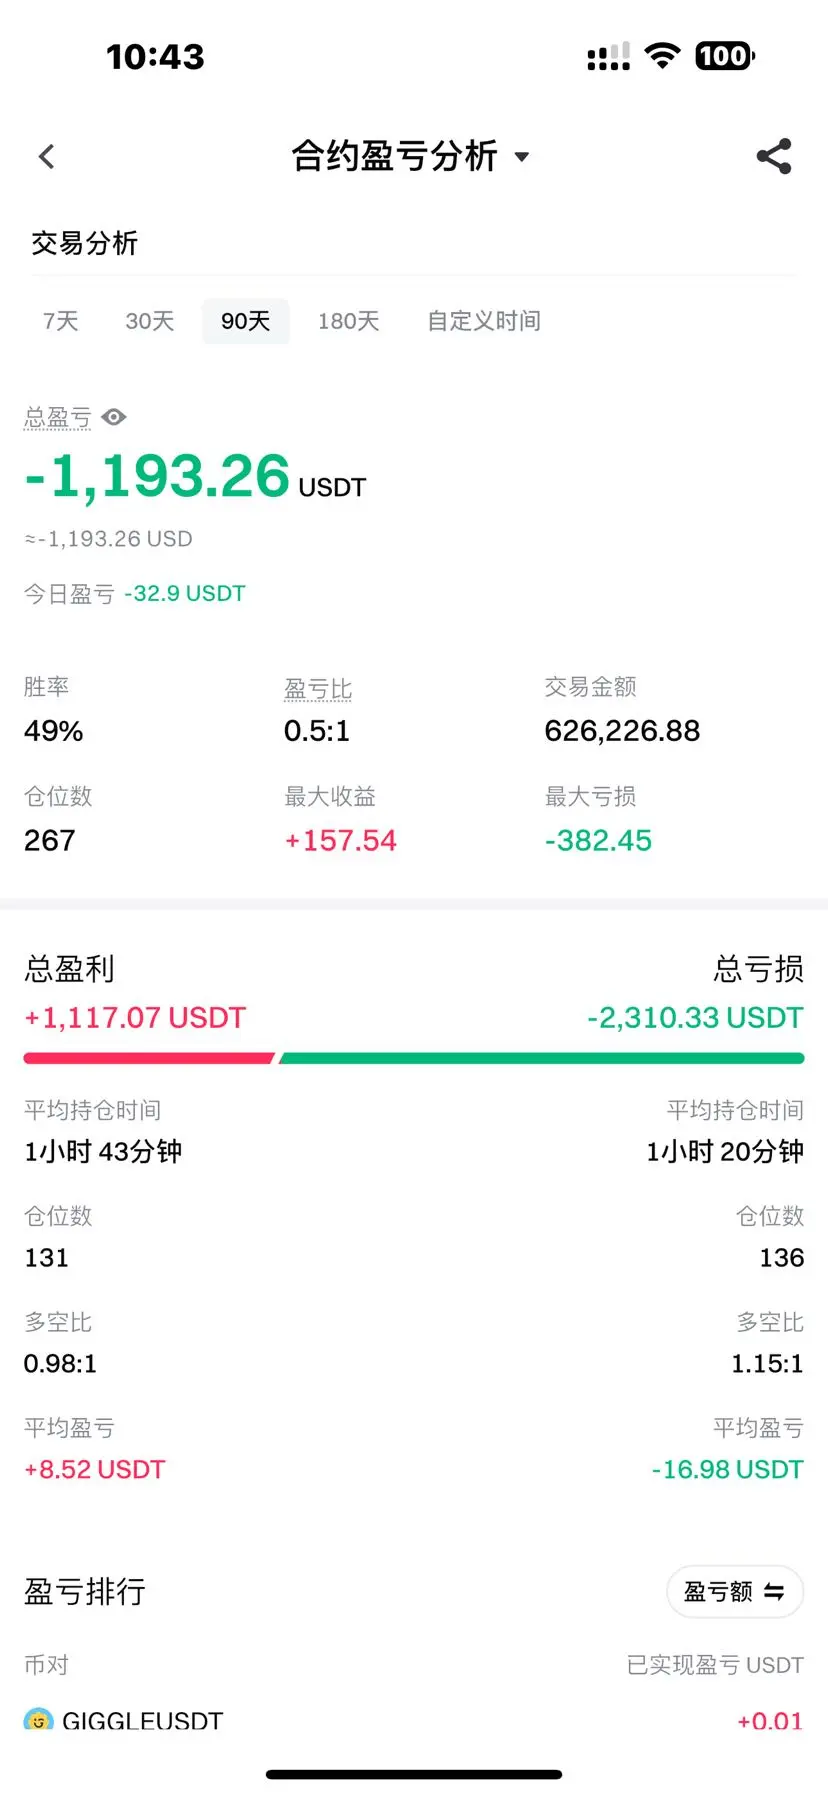Select the 7天 time range tab
The height and width of the screenshot is (1795, 828).
(x=60, y=321)
